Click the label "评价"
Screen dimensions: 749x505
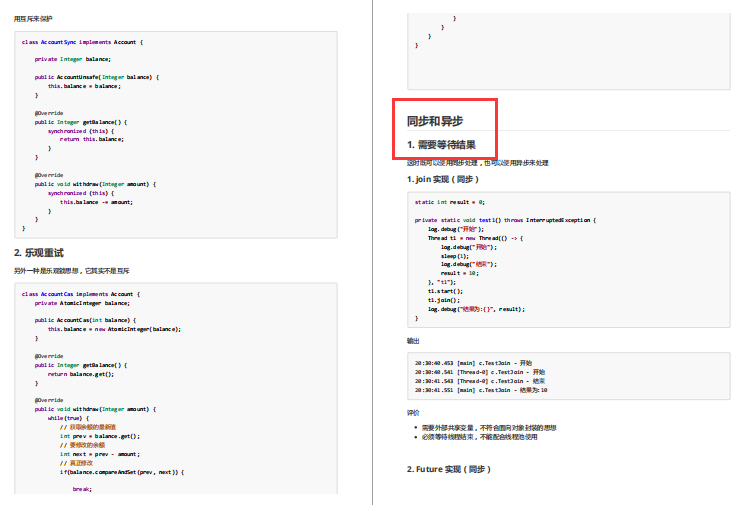(413, 413)
